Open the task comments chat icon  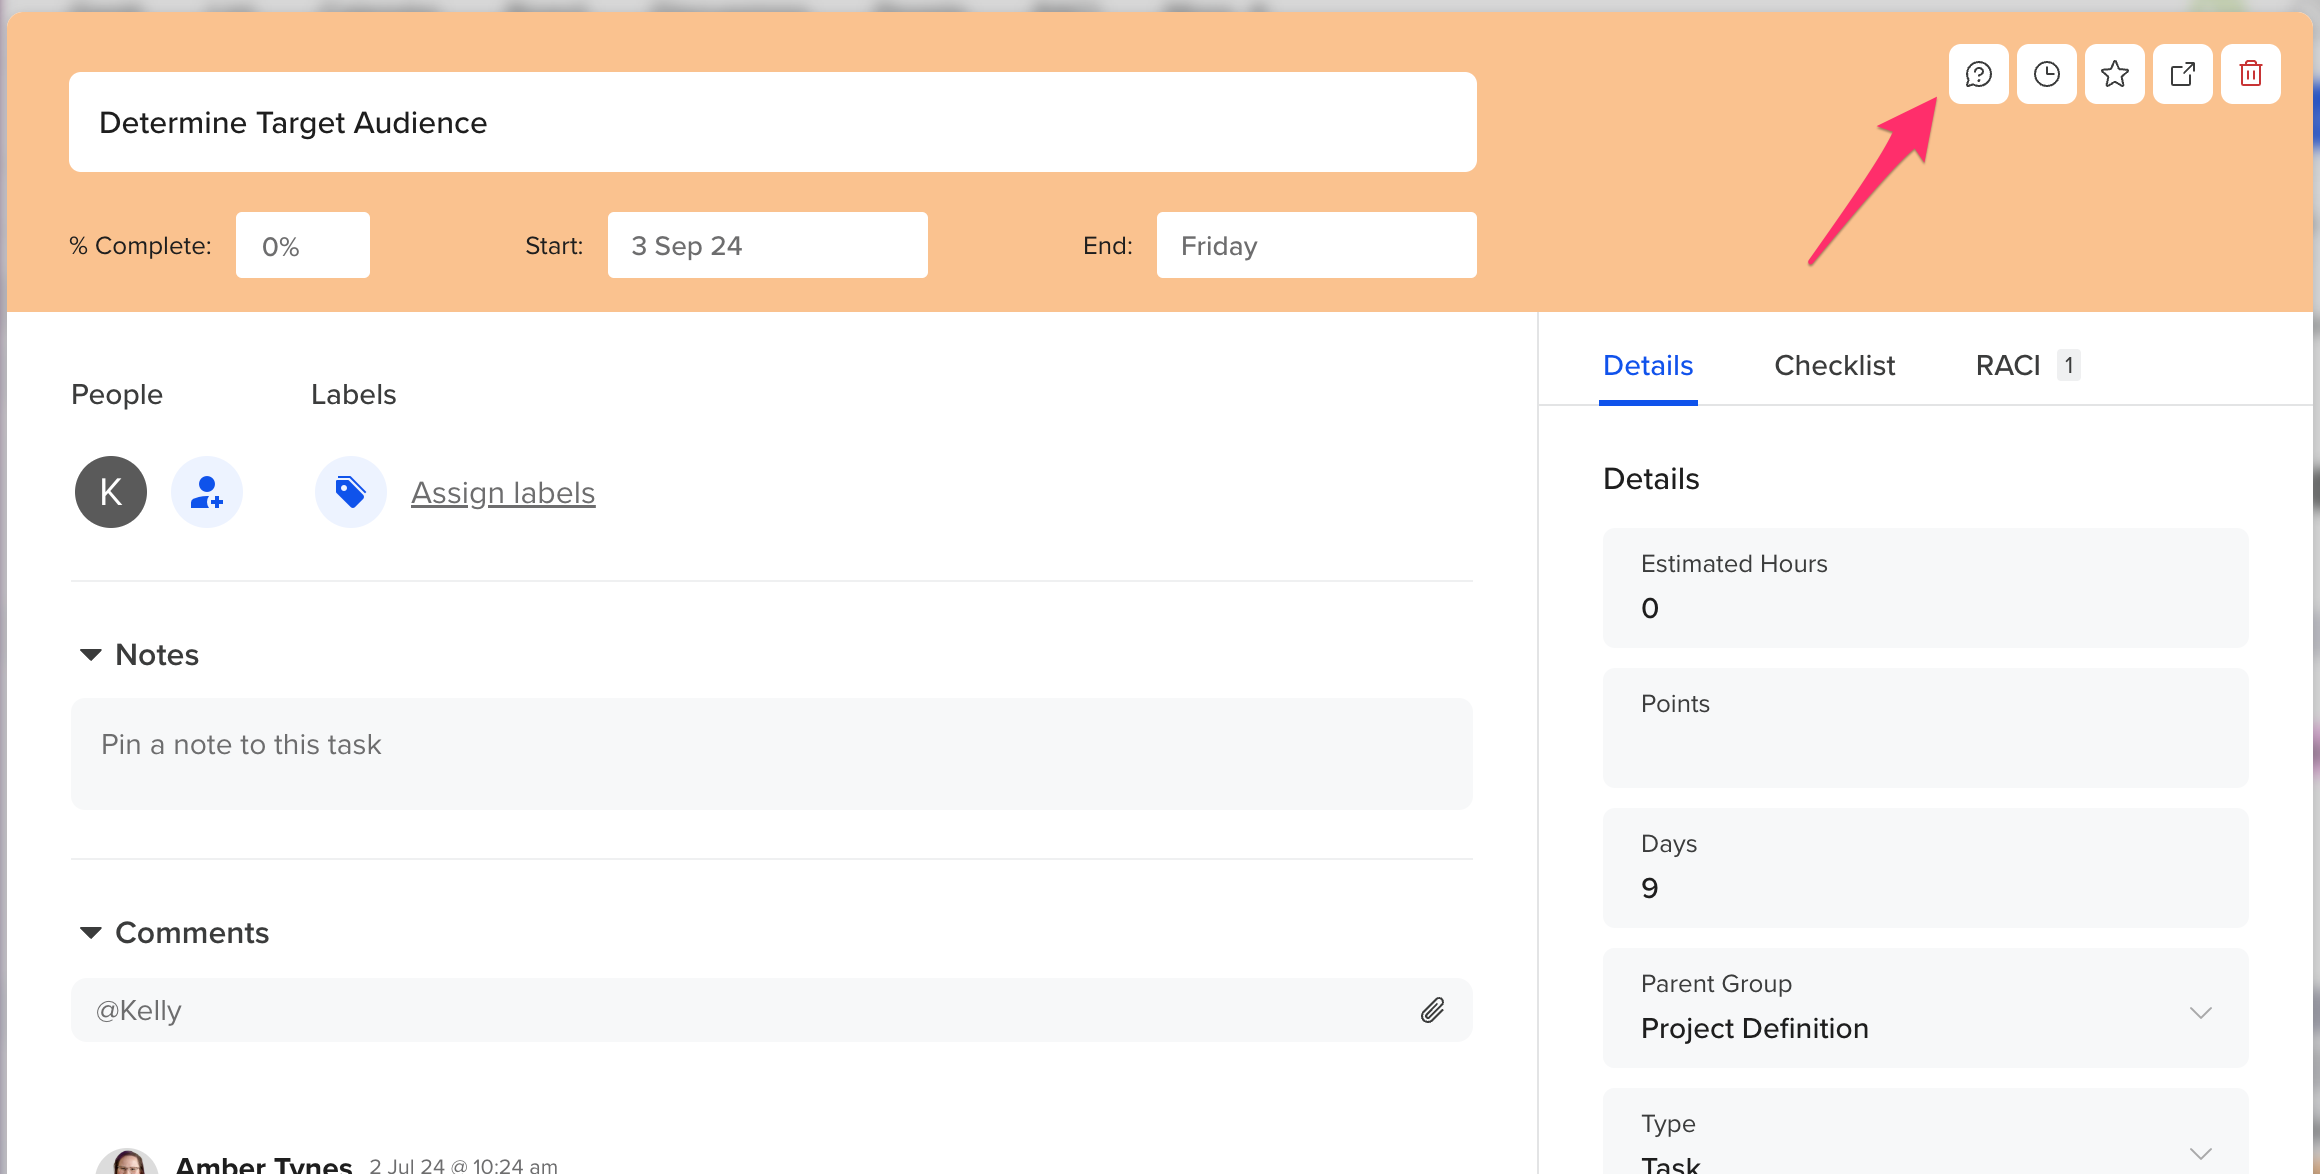(1978, 74)
